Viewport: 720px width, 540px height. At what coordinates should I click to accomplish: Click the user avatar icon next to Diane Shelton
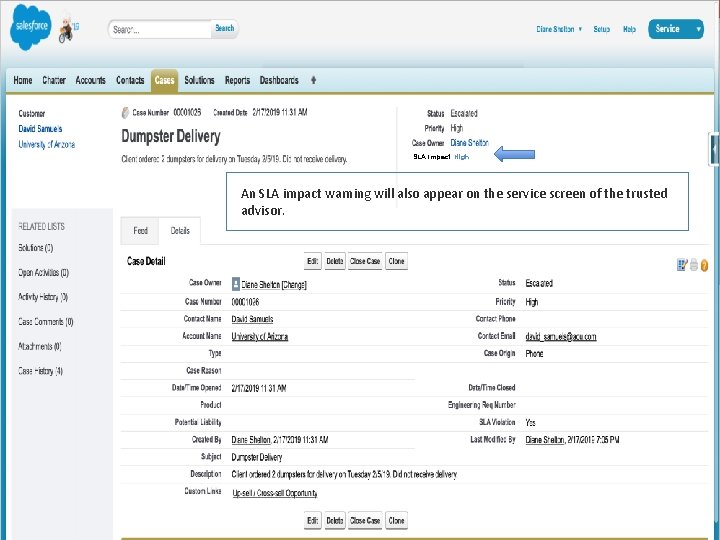pyautogui.click(x=236, y=284)
